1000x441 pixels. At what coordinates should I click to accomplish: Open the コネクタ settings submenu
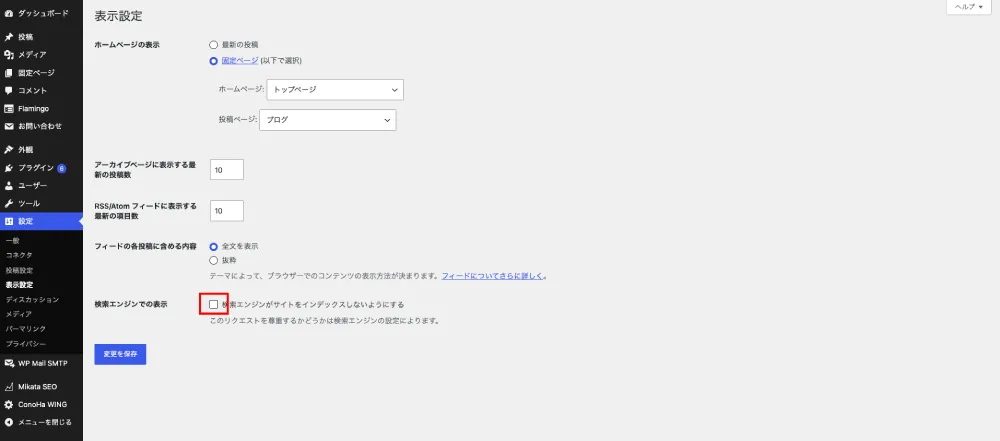[x=19, y=255]
